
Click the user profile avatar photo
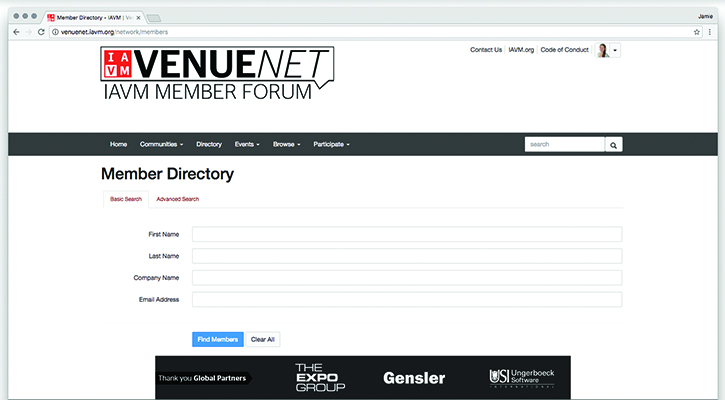click(x=603, y=50)
